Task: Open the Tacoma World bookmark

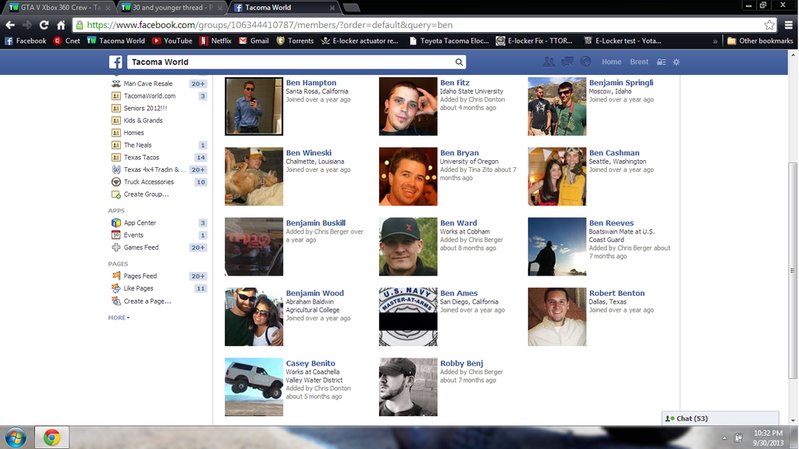Action: point(116,41)
